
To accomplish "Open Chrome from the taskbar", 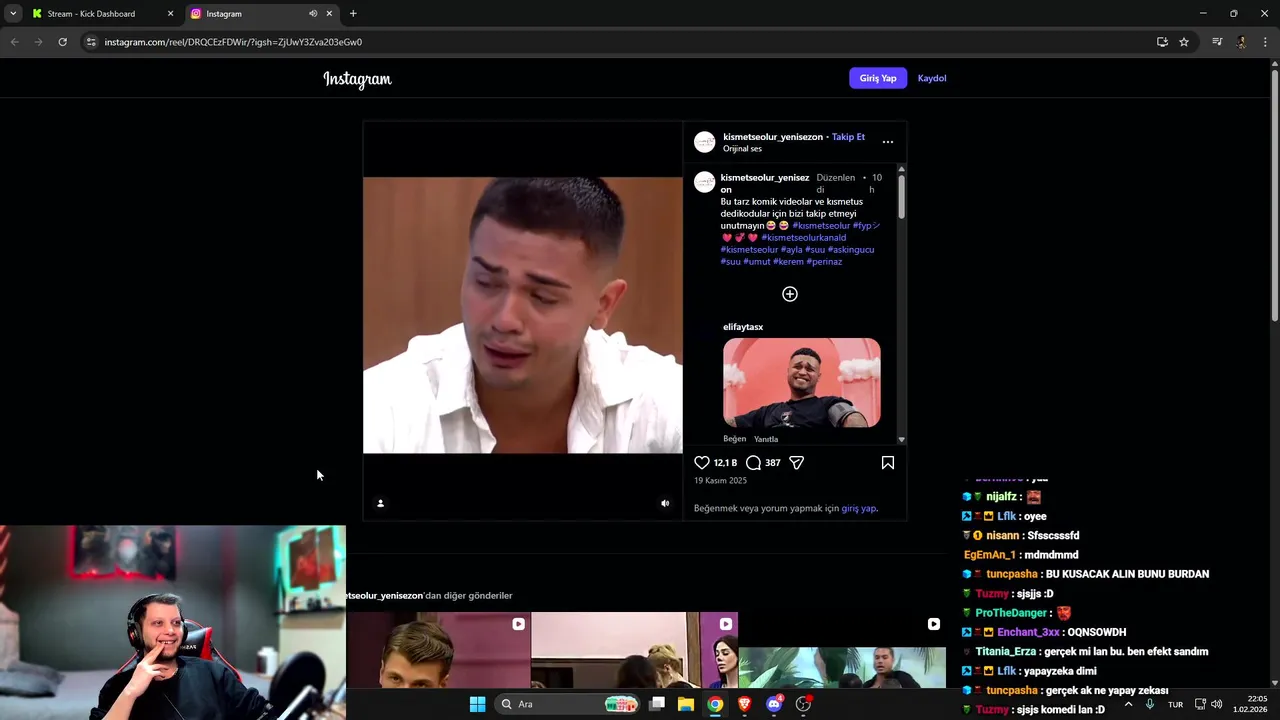I will 715,704.
